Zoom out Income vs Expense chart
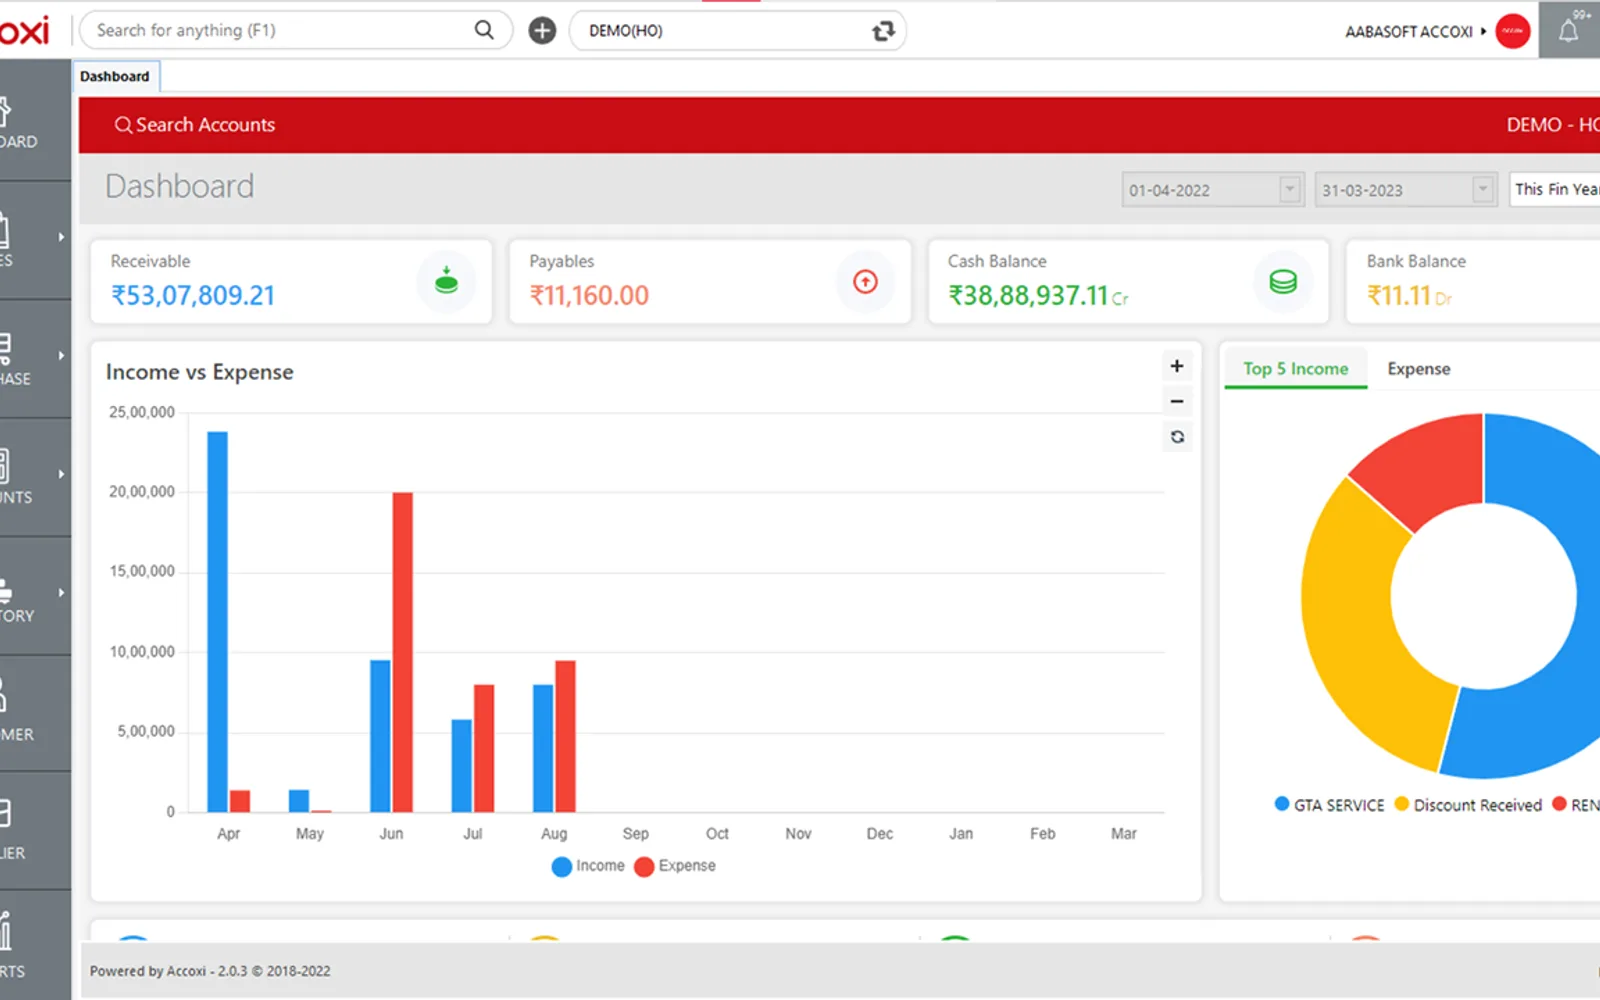This screenshot has width=1600, height=1000. (1177, 402)
